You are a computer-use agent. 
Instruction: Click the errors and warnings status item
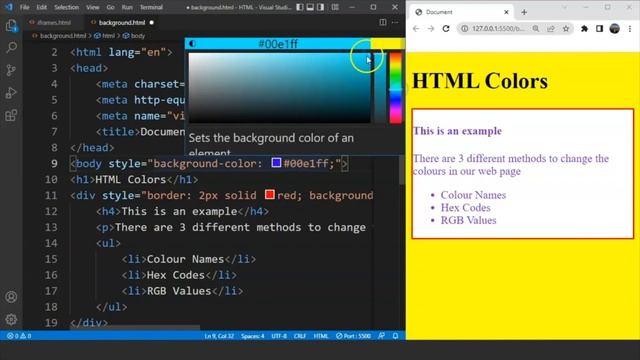(19, 336)
